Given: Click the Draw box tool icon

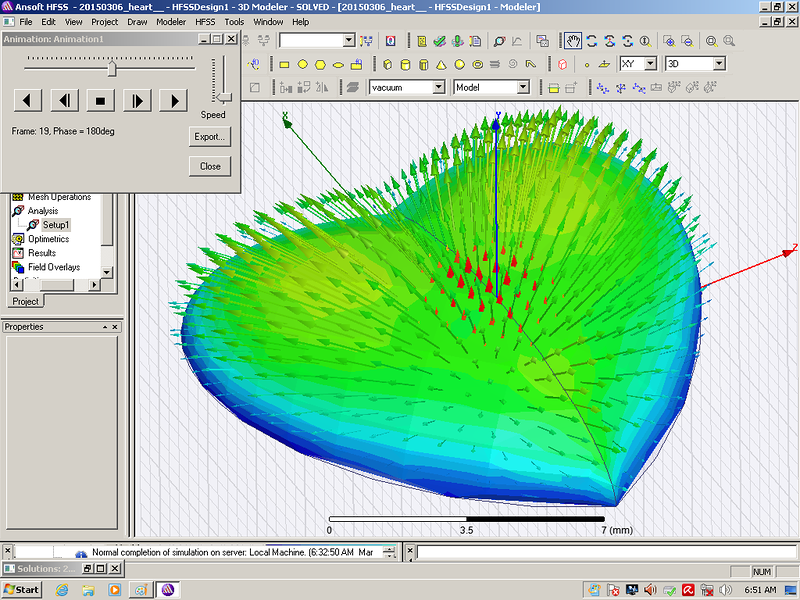Looking at the screenshot, I should click(387, 64).
